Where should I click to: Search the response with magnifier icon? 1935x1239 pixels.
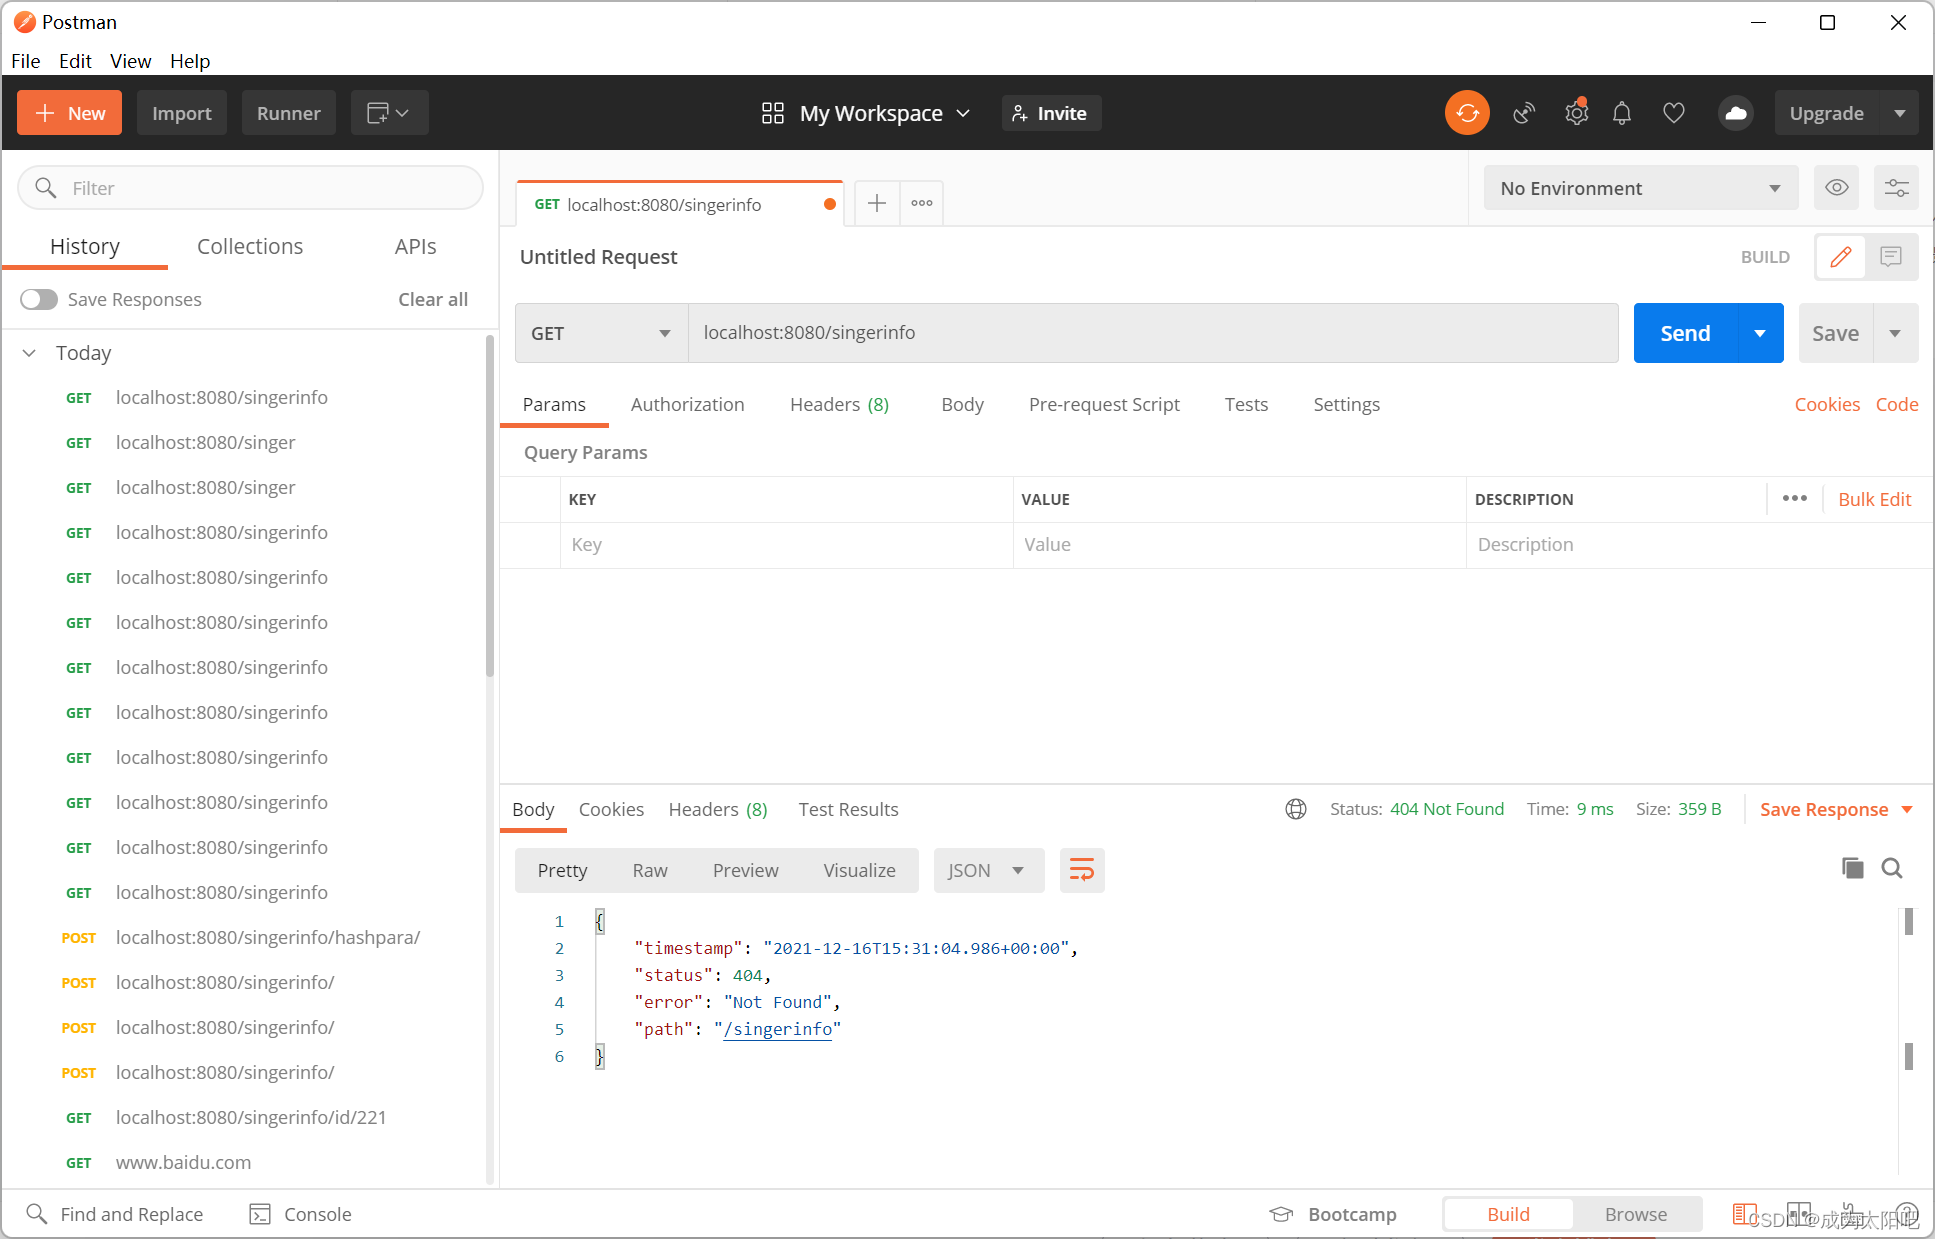1892,868
